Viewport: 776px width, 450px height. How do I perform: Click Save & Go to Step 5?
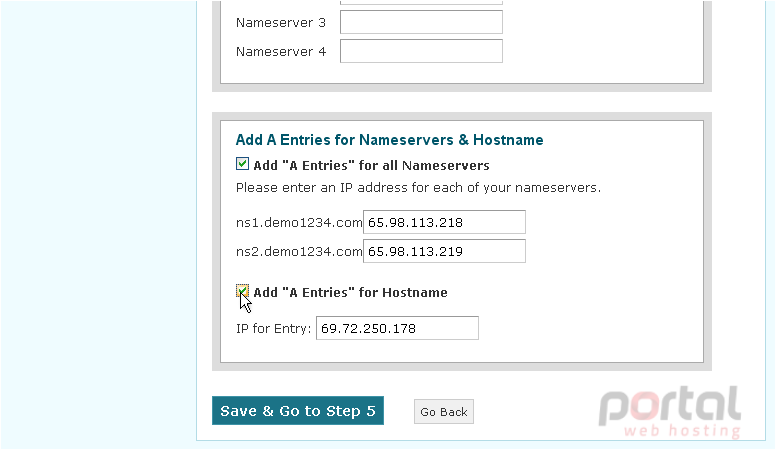tap(298, 411)
